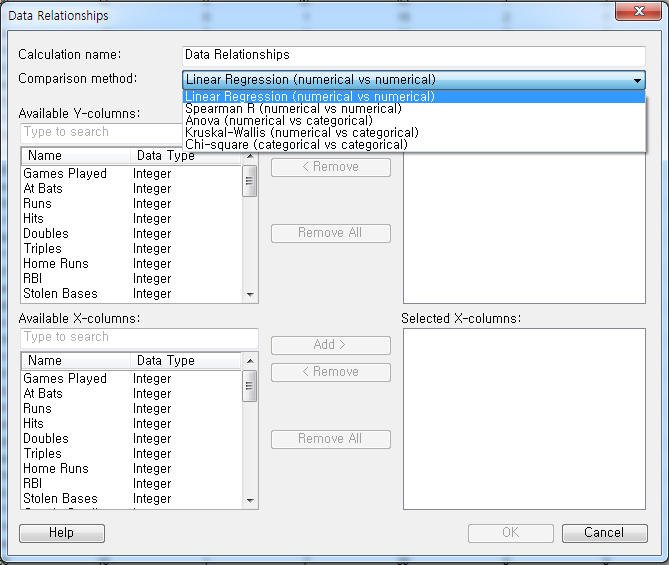The image size is (669, 565).
Task: Click Remove All for Y-columns
Action: (x=331, y=233)
